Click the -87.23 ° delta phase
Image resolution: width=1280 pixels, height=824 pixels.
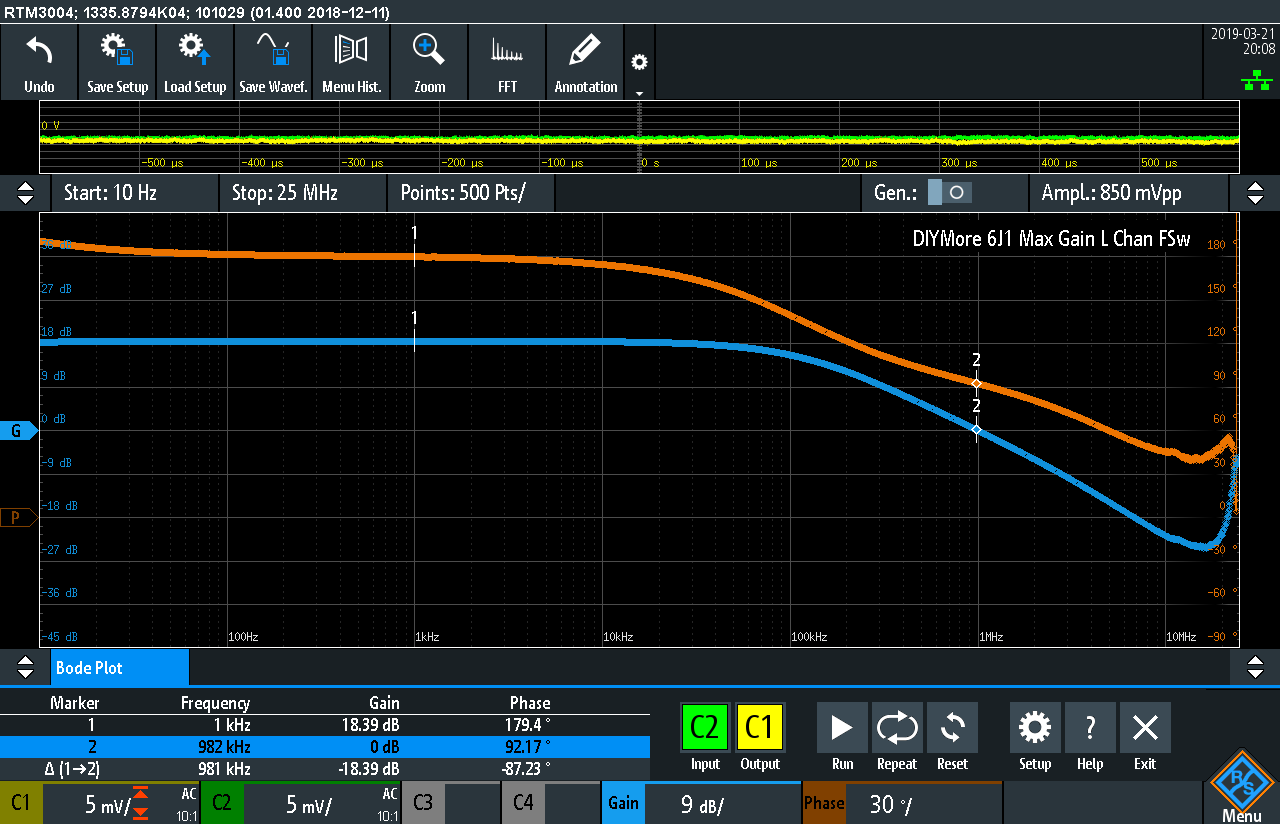coord(528,769)
